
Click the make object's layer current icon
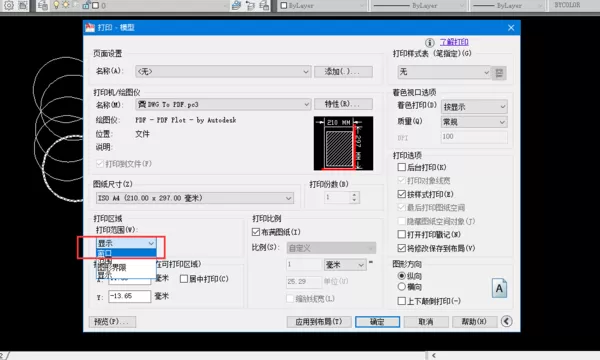tap(236, 5)
